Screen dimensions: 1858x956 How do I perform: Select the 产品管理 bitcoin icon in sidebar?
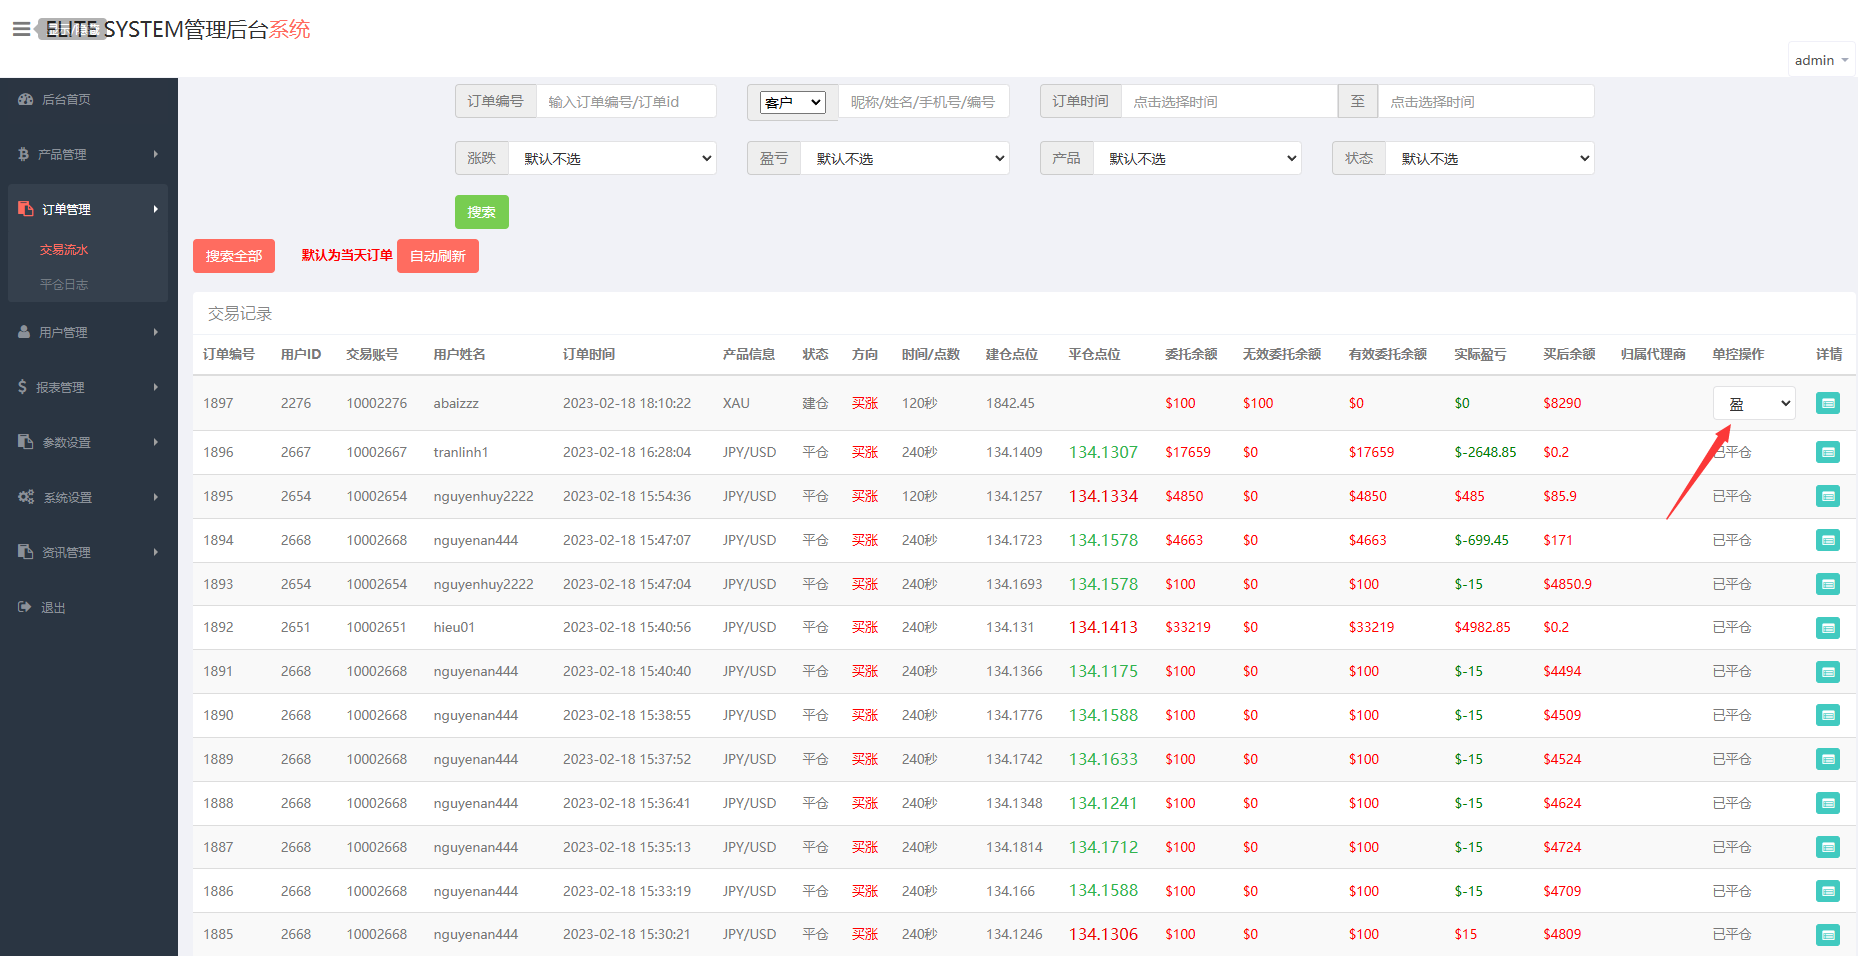pyautogui.click(x=25, y=154)
